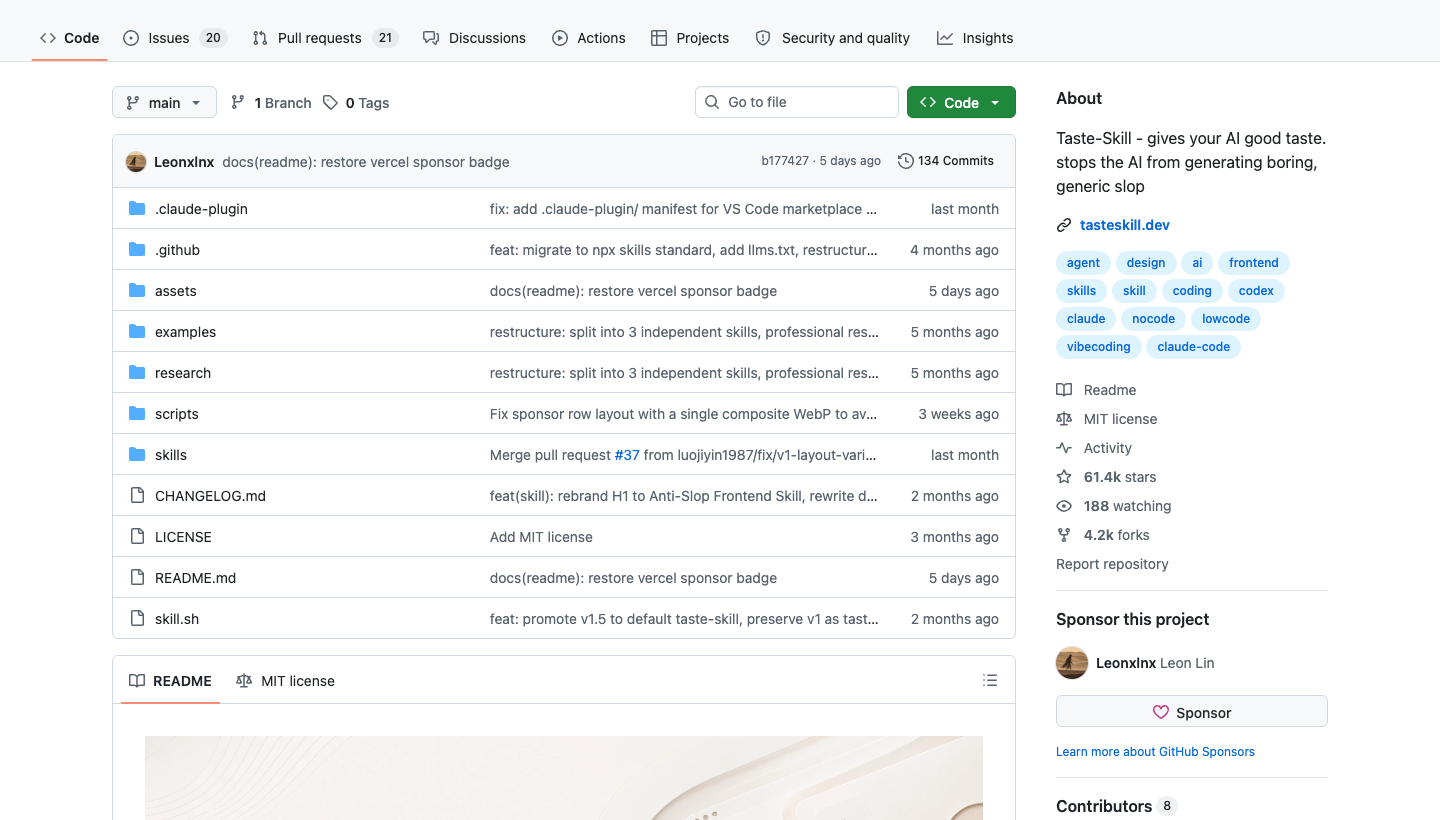Viewport: 1440px width, 820px height.
Task: Click Leonxlnx username in commit header
Action: [x=184, y=162]
